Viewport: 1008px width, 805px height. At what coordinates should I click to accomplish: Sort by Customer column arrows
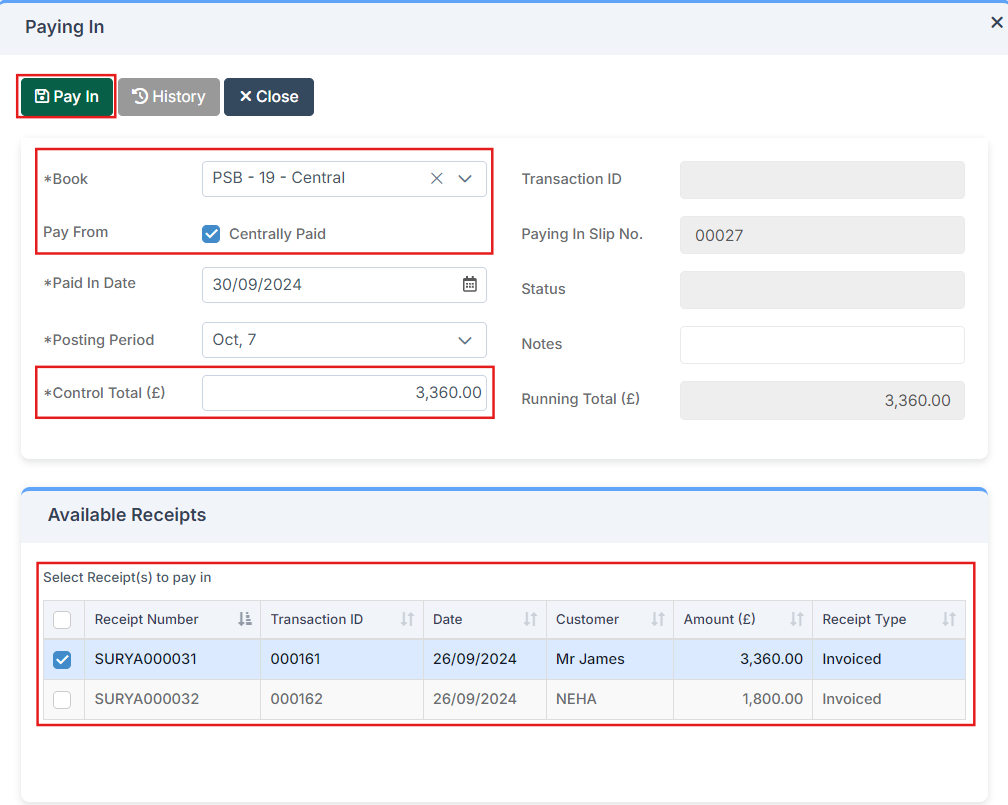[x=658, y=620]
